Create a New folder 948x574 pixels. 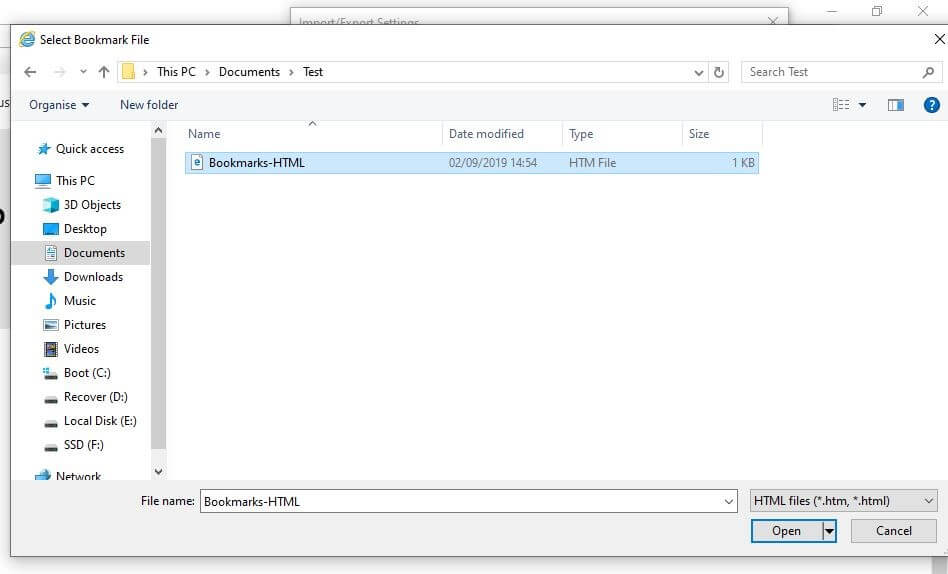point(149,105)
